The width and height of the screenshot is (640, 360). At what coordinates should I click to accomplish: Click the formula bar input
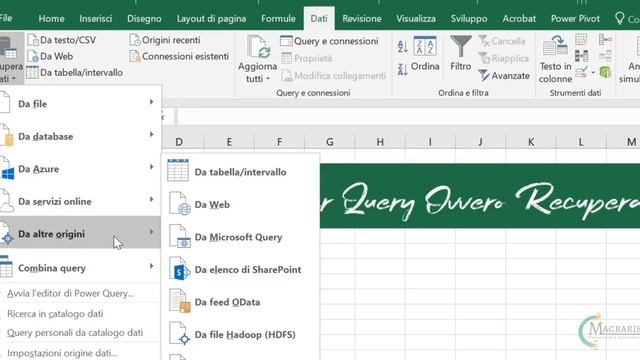click(x=408, y=117)
